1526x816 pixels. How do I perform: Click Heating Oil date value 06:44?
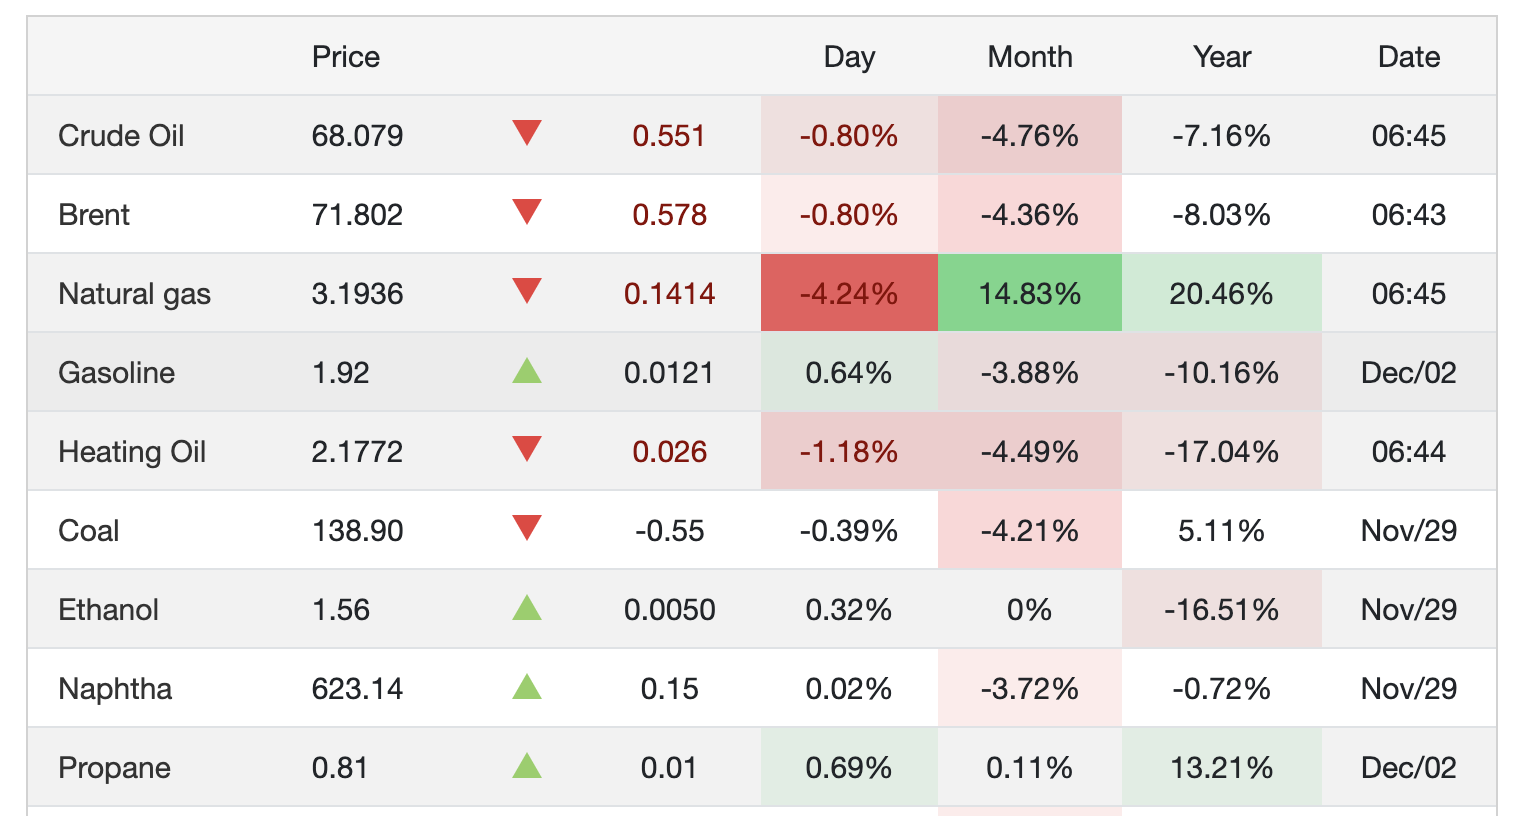[x=1409, y=451]
